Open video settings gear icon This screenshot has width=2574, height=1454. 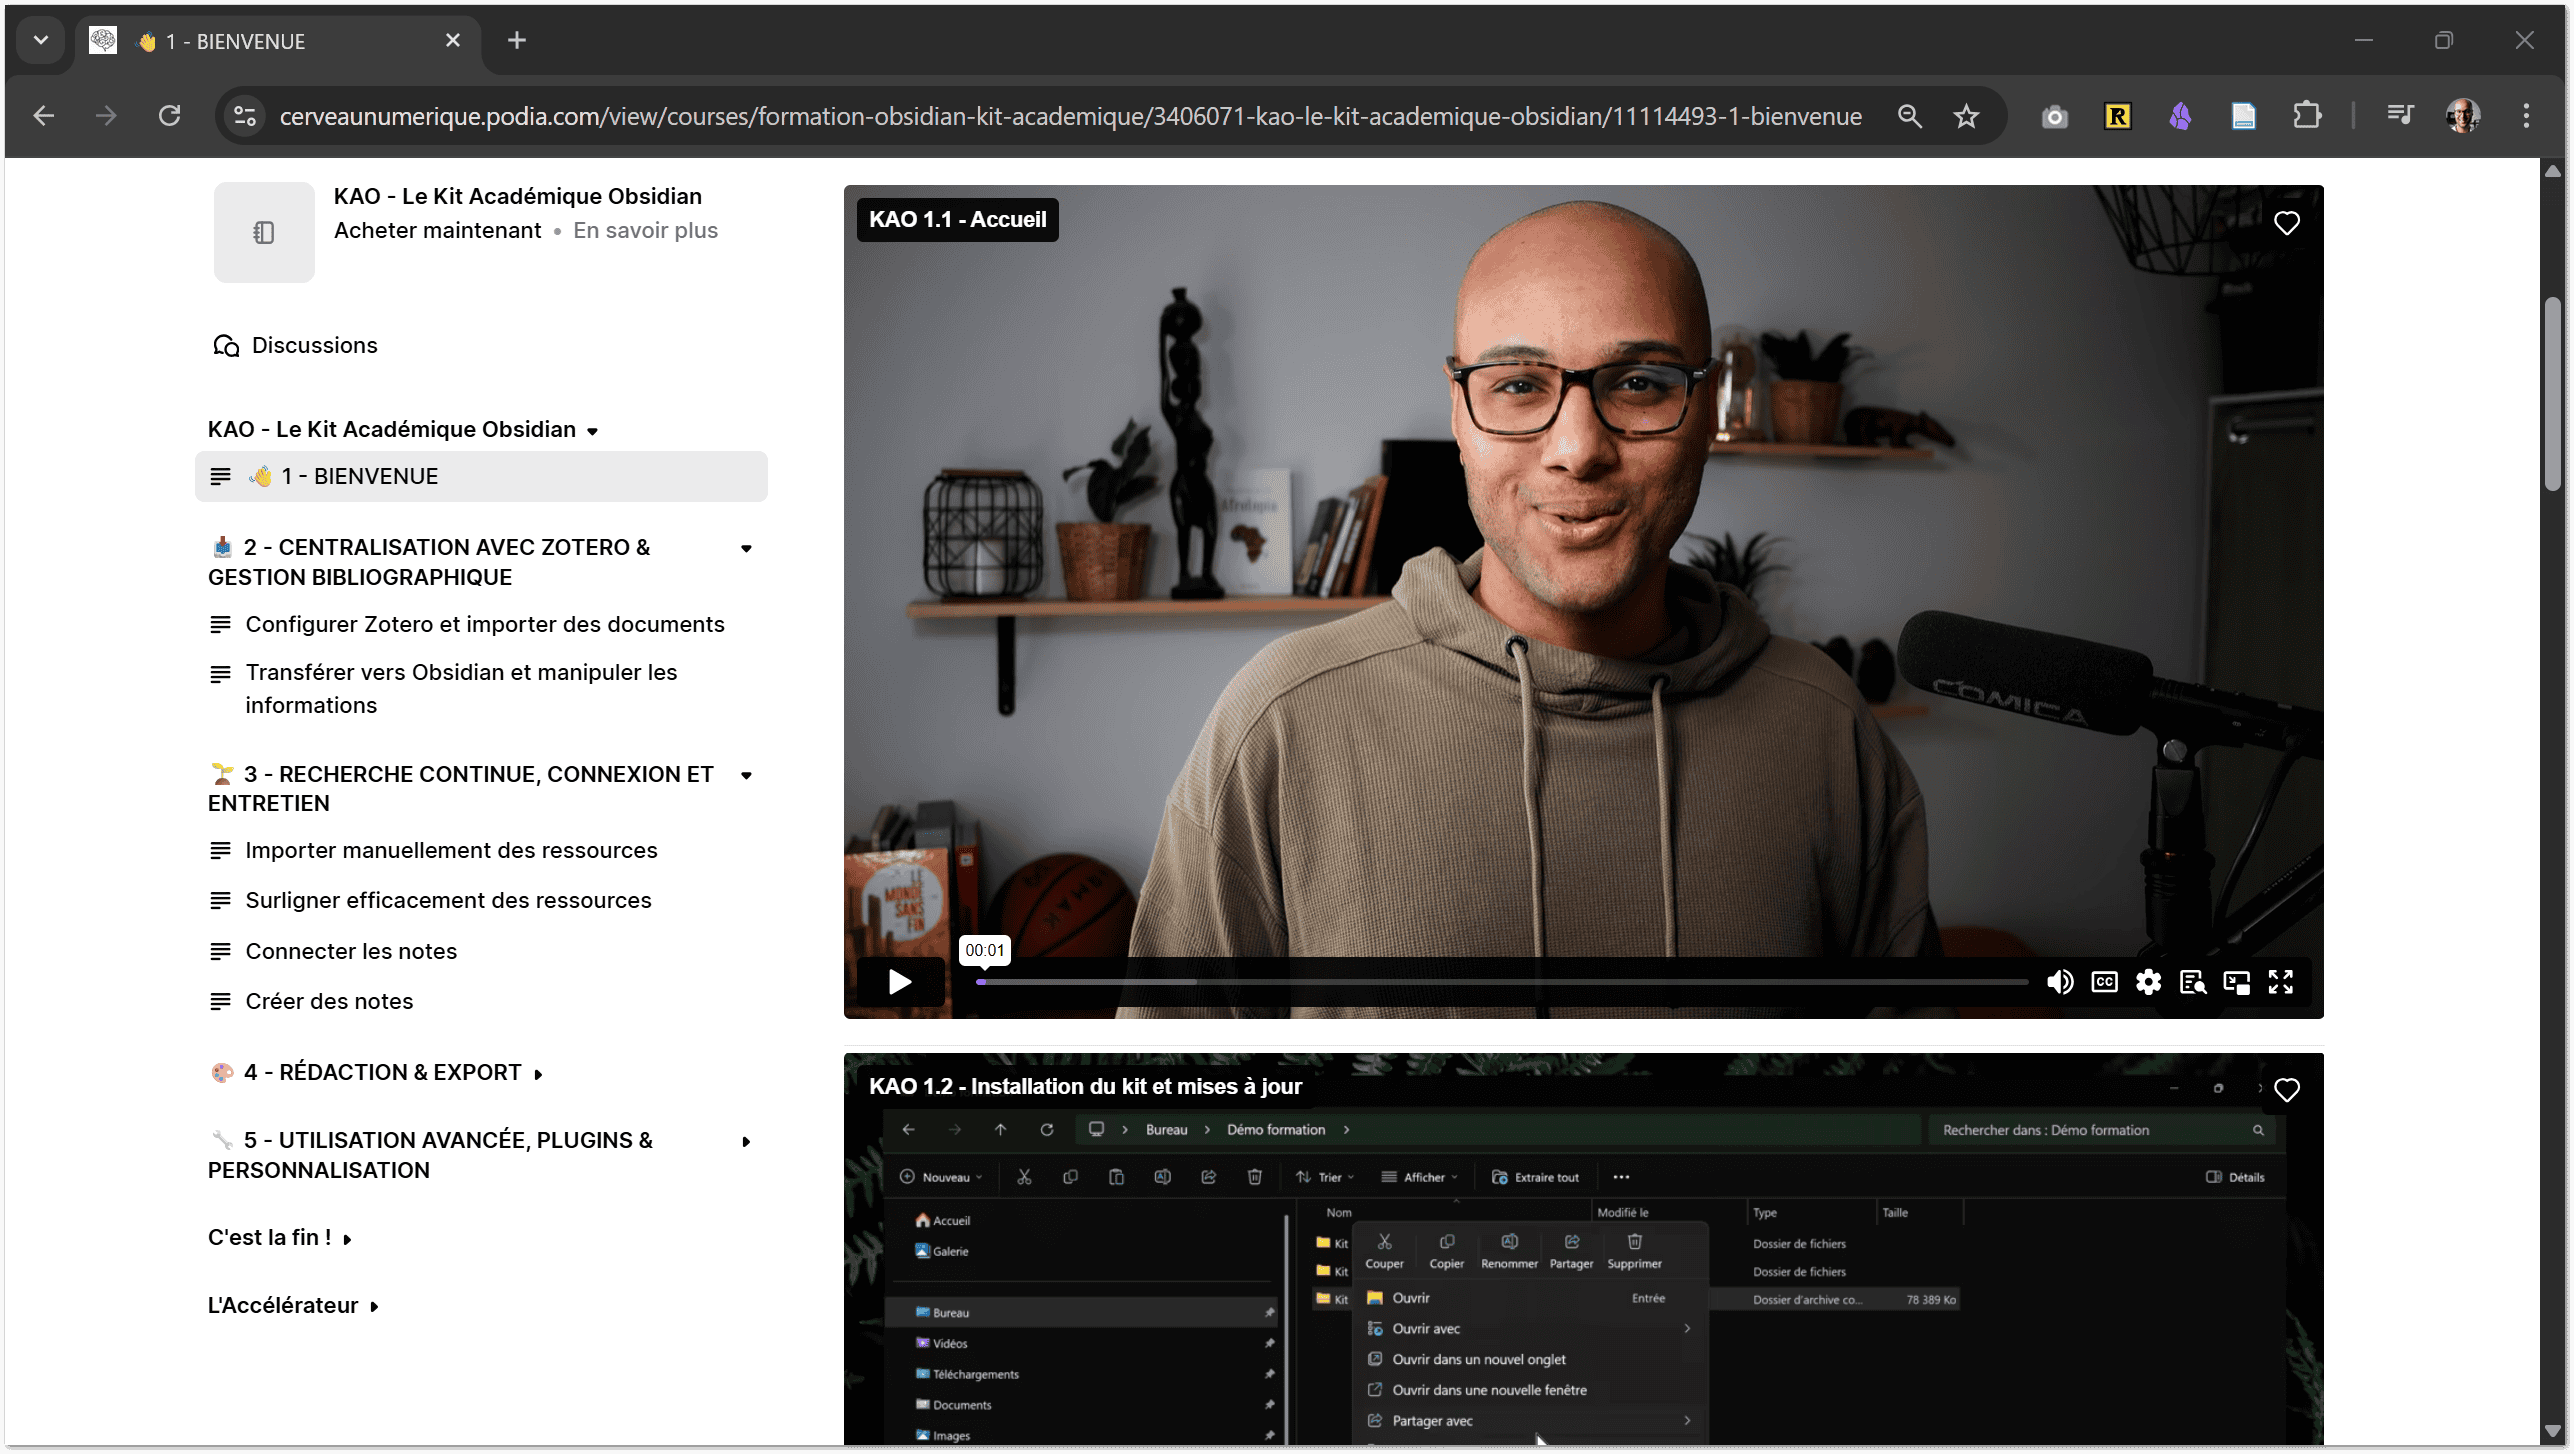pyautogui.click(x=2148, y=982)
